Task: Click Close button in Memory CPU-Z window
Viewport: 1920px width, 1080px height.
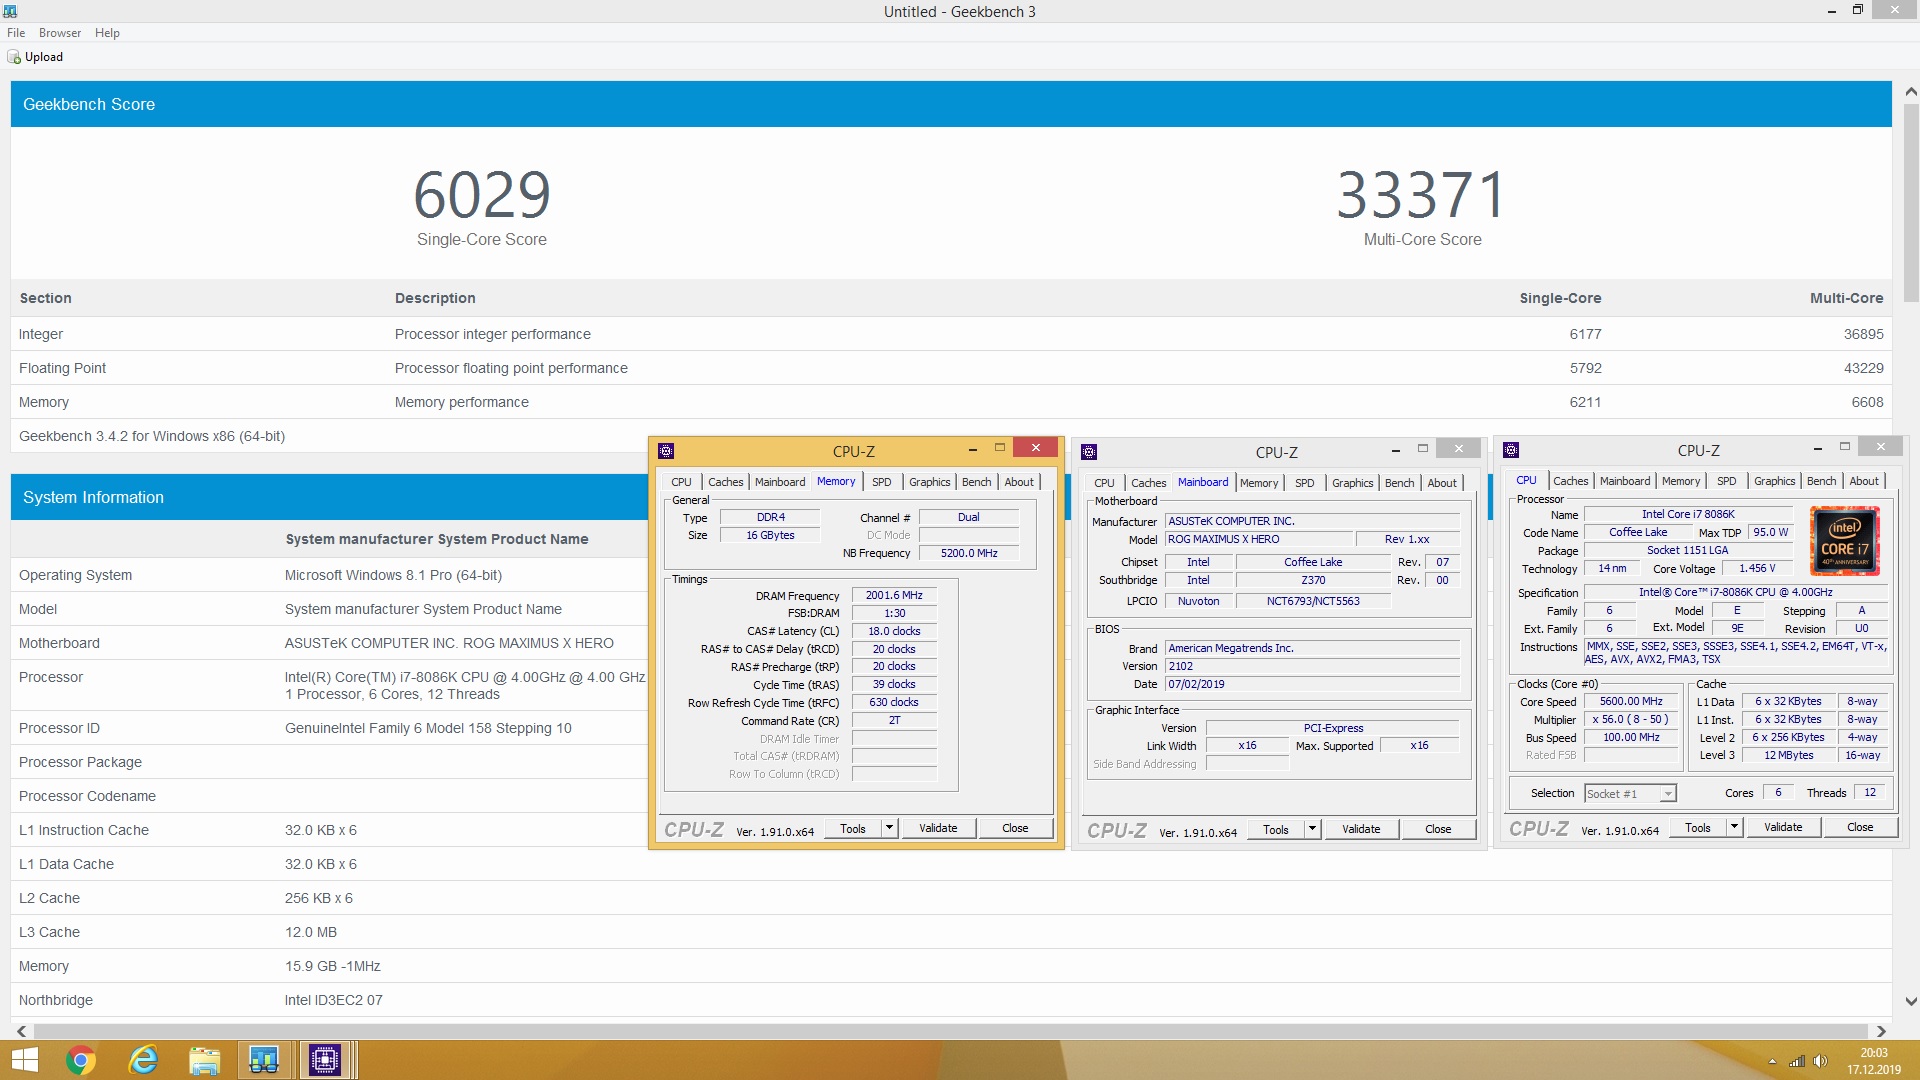Action: (1015, 828)
